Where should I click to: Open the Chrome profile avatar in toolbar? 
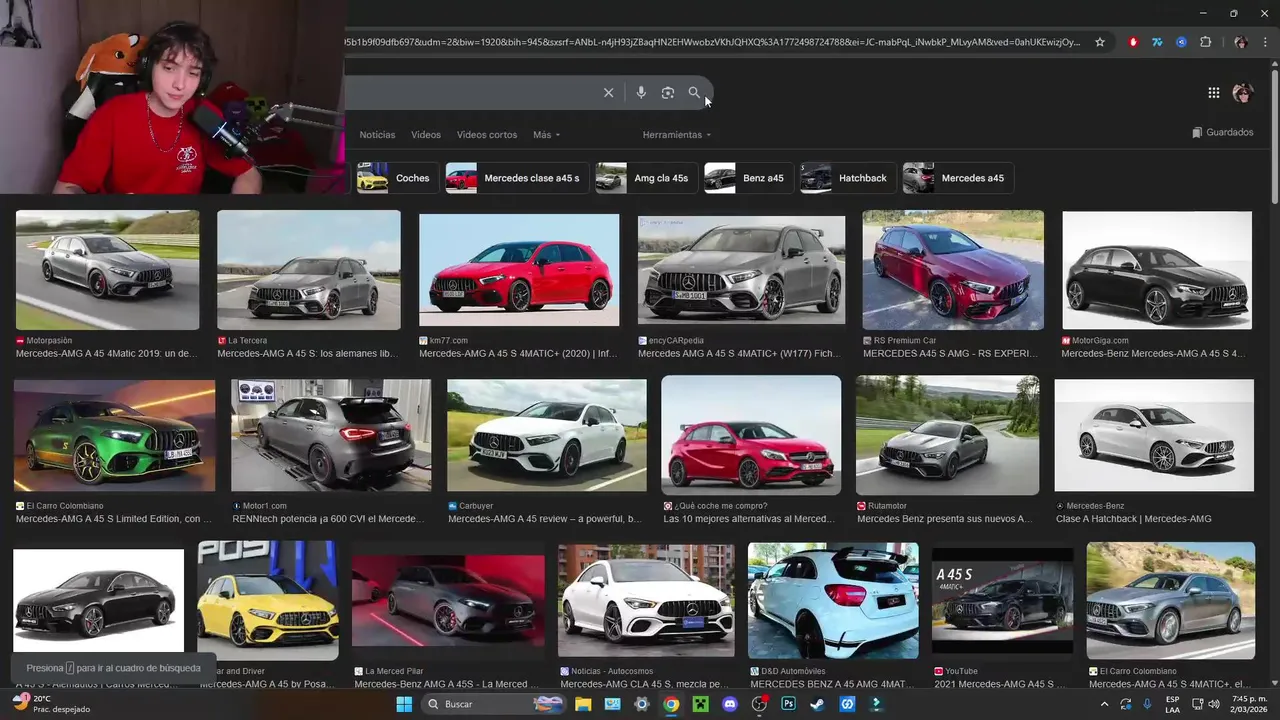click(1241, 42)
